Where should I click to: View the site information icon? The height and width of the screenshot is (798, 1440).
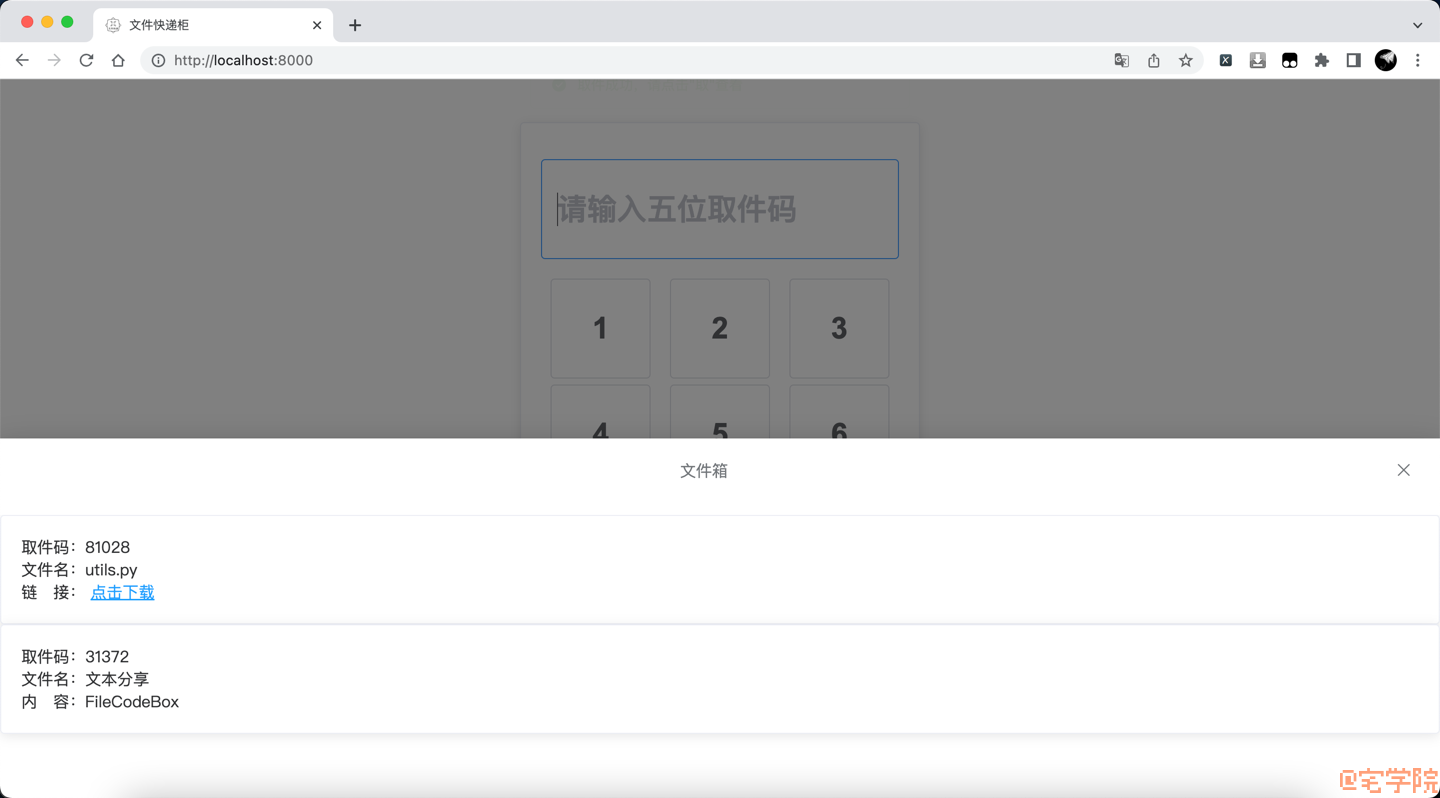[x=158, y=60]
